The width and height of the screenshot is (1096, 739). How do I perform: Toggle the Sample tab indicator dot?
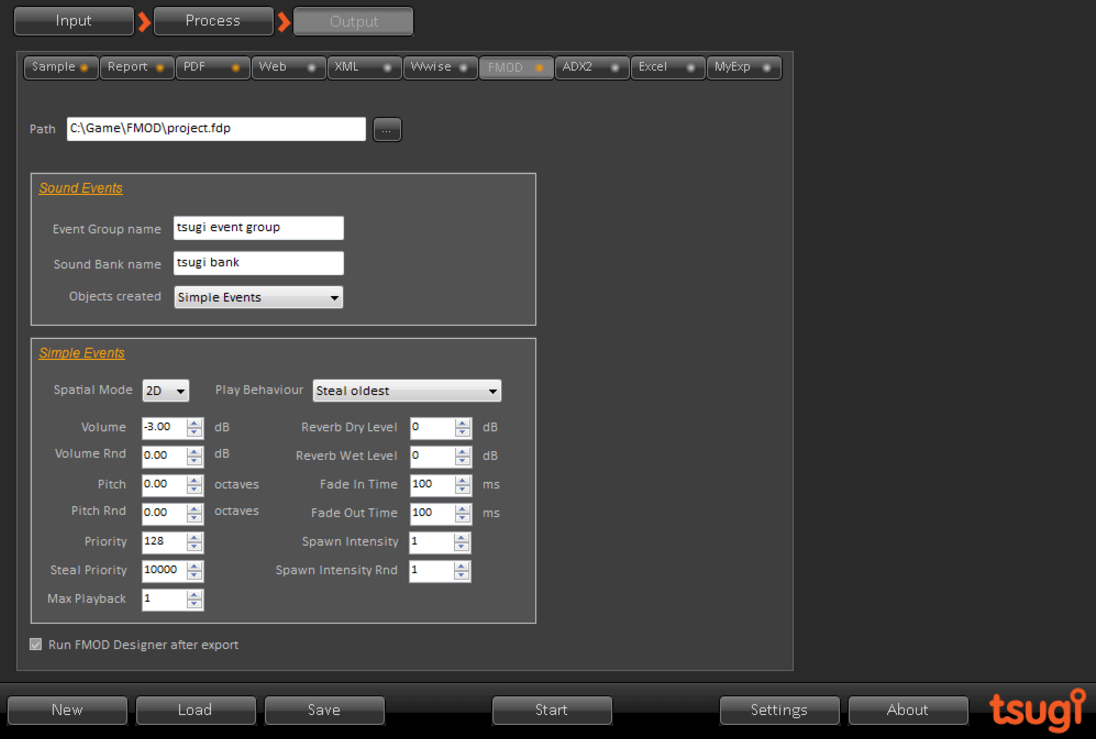click(x=84, y=68)
